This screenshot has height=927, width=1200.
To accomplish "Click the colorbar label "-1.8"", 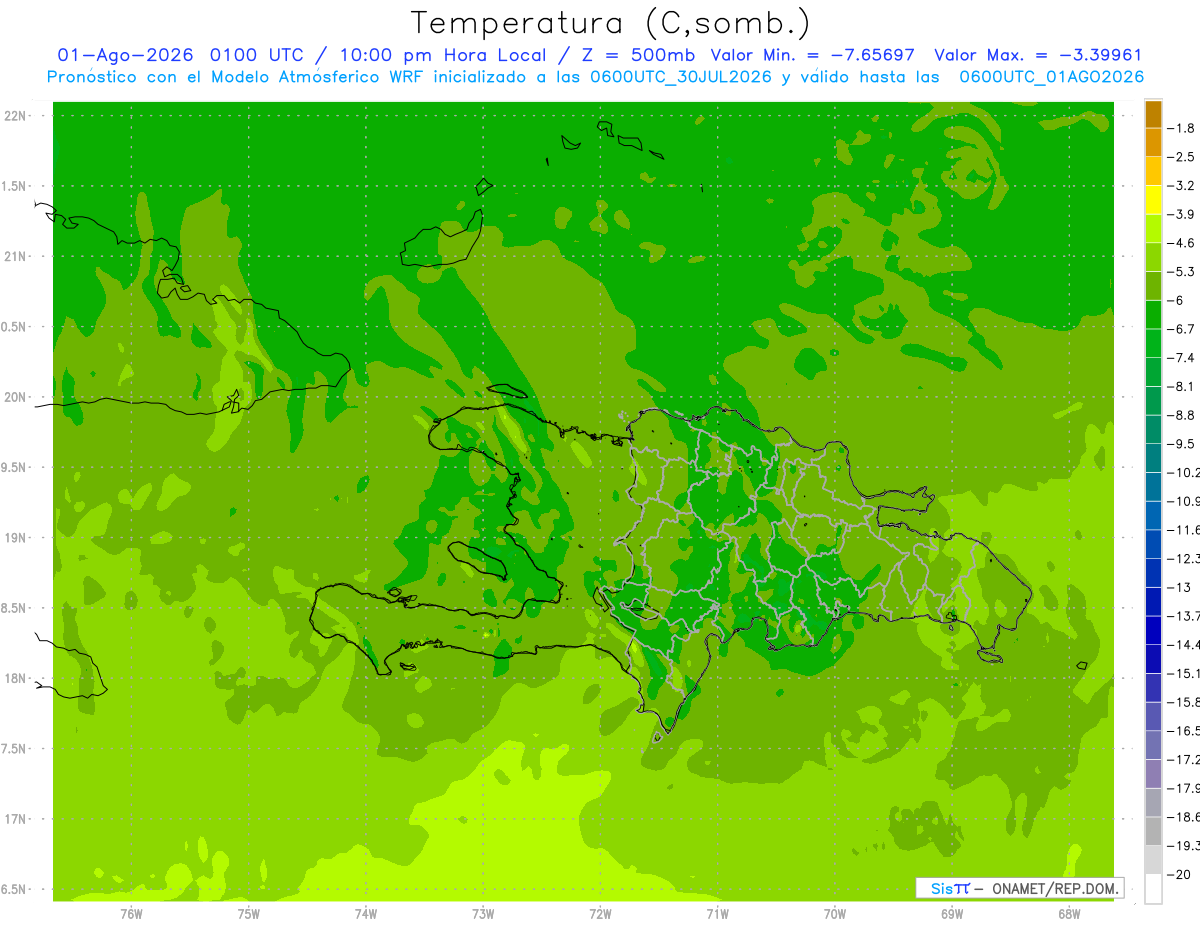I will [x=1183, y=128].
